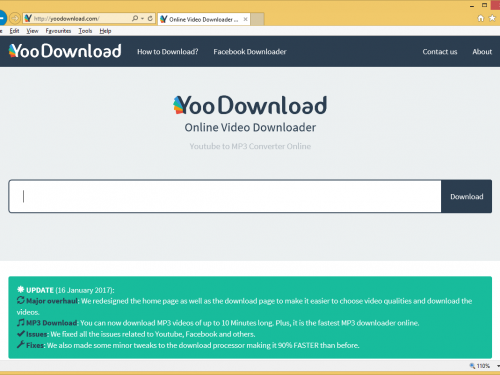The image size is (500, 375).
Task: Open the Contact us link
Action: click(x=440, y=52)
